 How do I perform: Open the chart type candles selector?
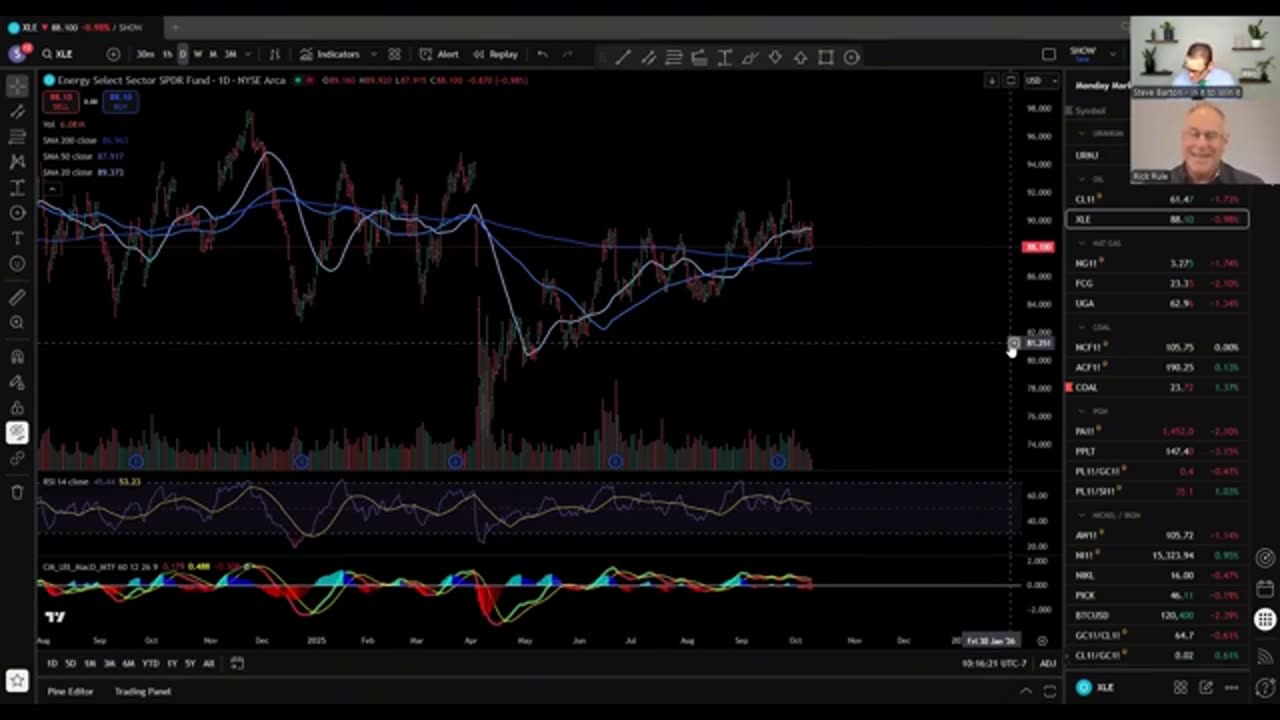[x=274, y=54]
